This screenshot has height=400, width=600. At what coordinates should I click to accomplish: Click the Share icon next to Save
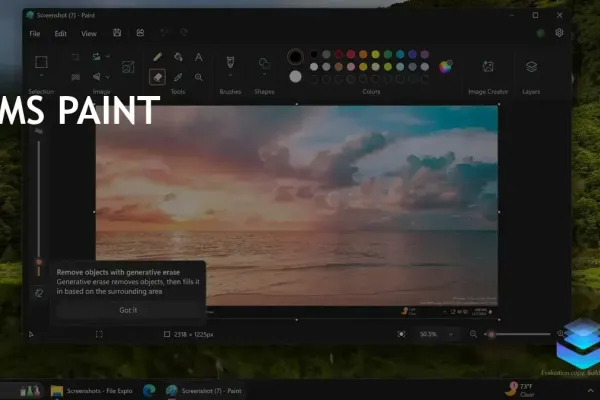click(x=140, y=33)
